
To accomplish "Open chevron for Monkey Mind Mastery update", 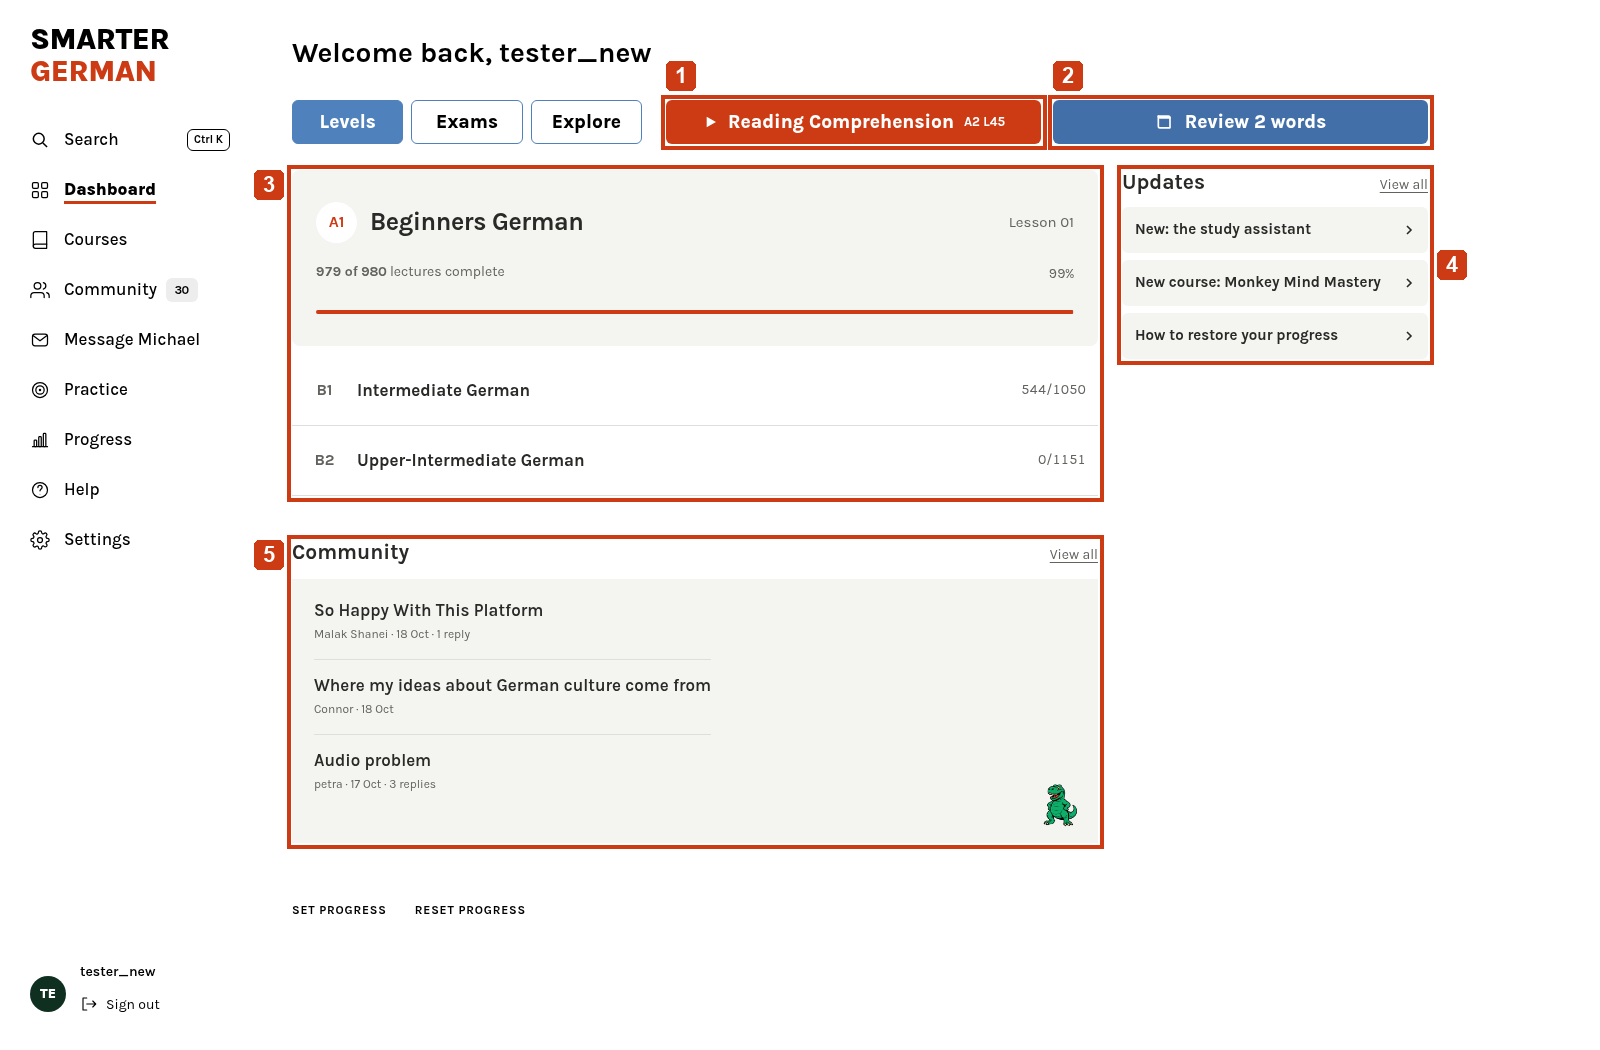I will 1409,283.
